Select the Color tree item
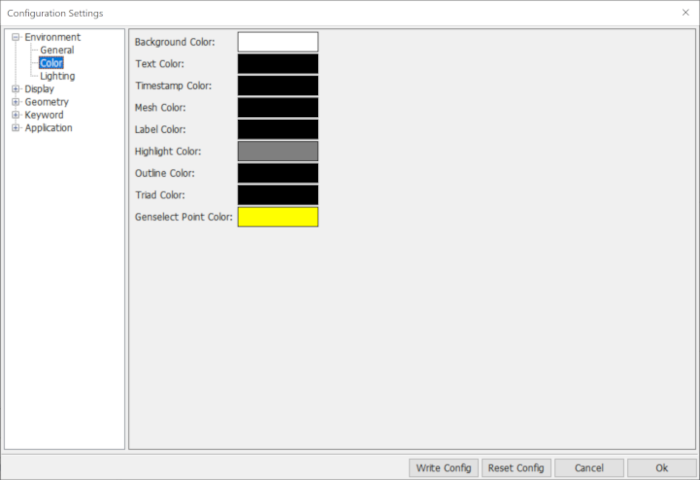 pyautogui.click(x=51, y=63)
